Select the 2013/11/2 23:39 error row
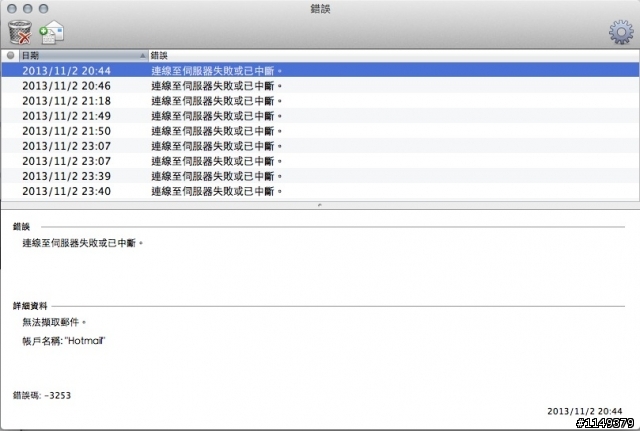The width and height of the screenshot is (640, 431). coord(320,176)
